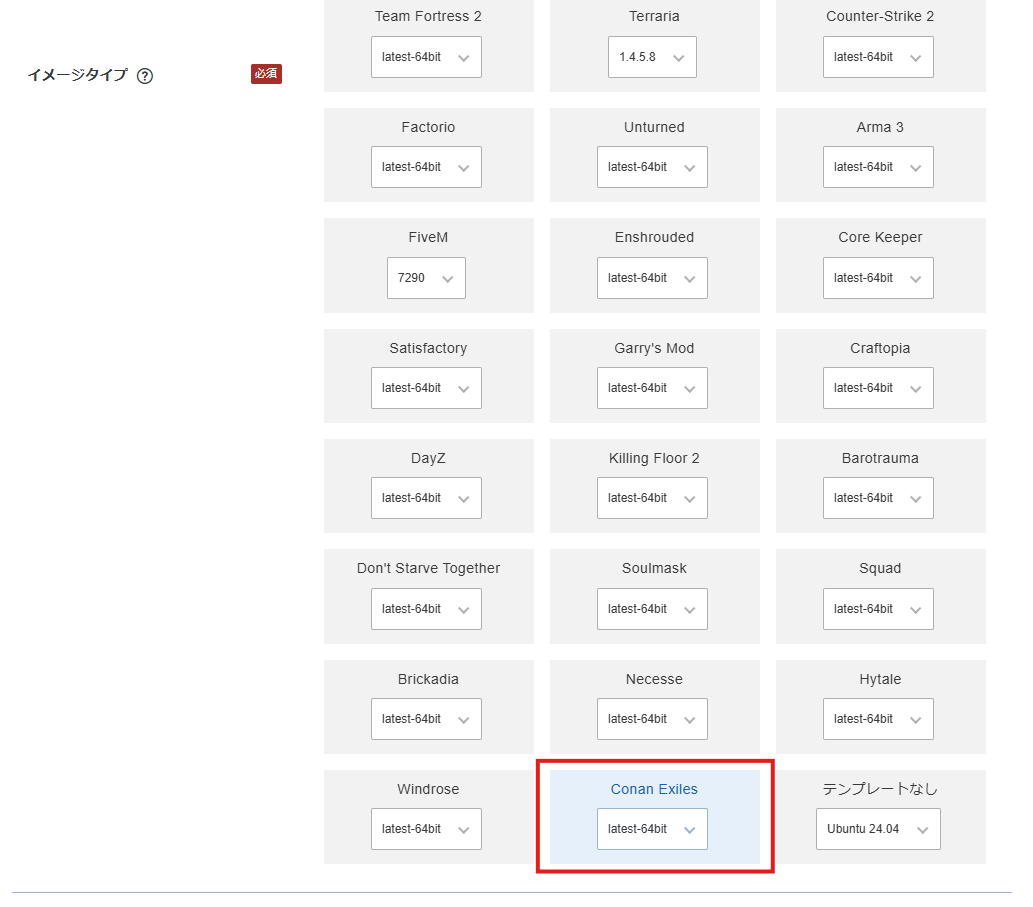Open the Squad version dropdown
The image size is (1033, 907).
(878, 609)
